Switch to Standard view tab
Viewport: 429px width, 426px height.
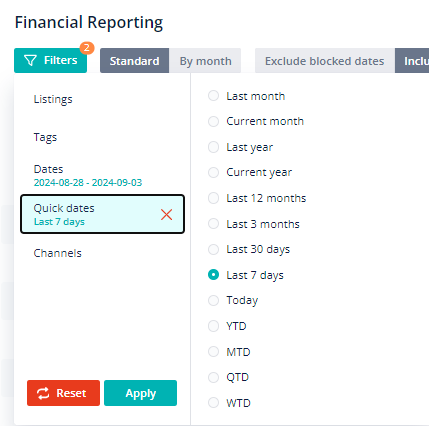tap(134, 61)
